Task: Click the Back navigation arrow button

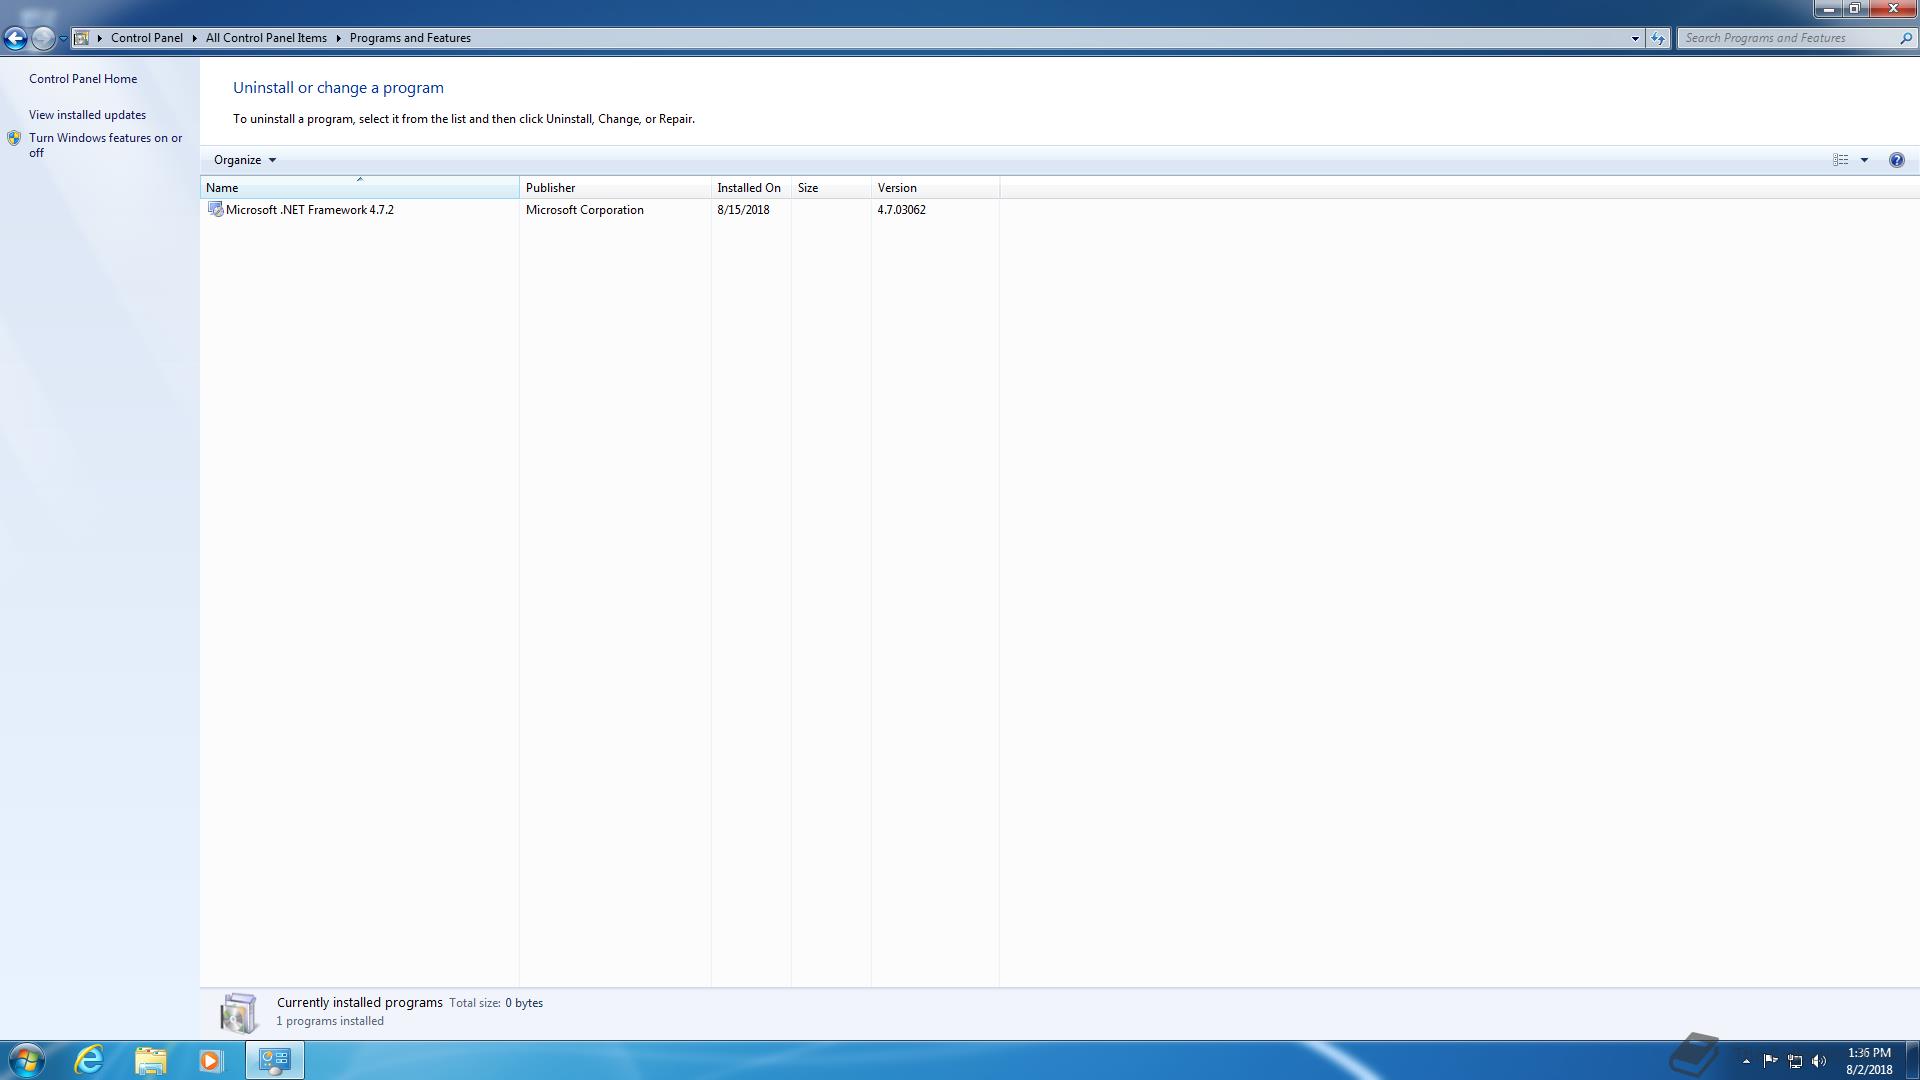Action: [15, 38]
